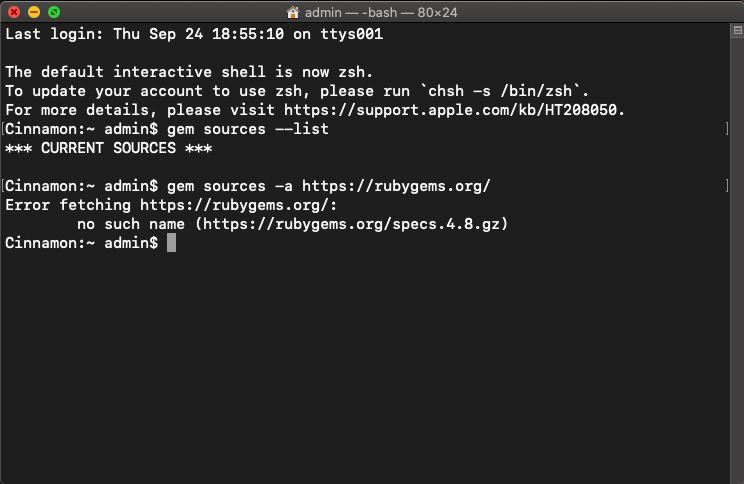Viewport: 744px width, 484px height.
Task: Click the last "Cinnamon:~ admin$" prompt
Action: click(81, 243)
